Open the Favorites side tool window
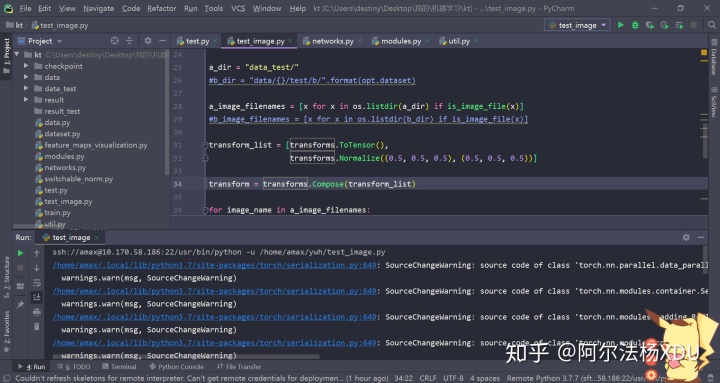Screen dimensions: 720x383 [x=6, y=332]
